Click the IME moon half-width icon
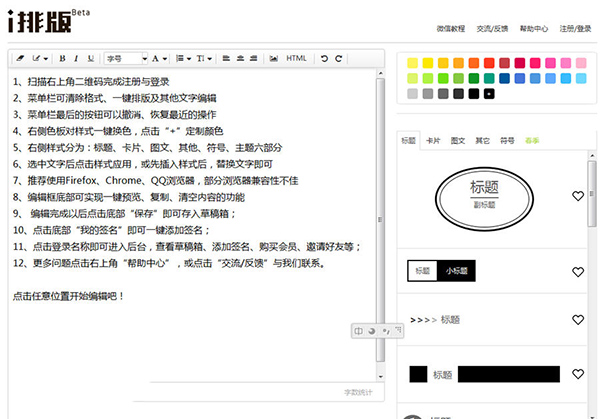The width and height of the screenshot is (600, 419). coord(372,331)
